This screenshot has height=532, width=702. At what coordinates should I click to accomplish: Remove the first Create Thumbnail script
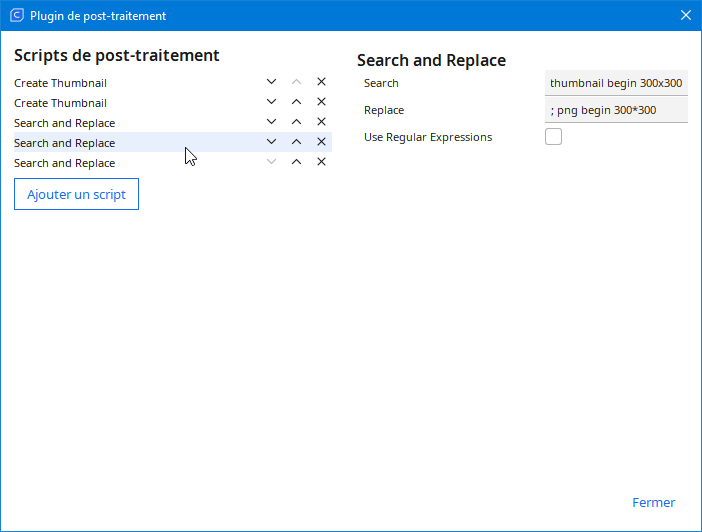click(321, 82)
